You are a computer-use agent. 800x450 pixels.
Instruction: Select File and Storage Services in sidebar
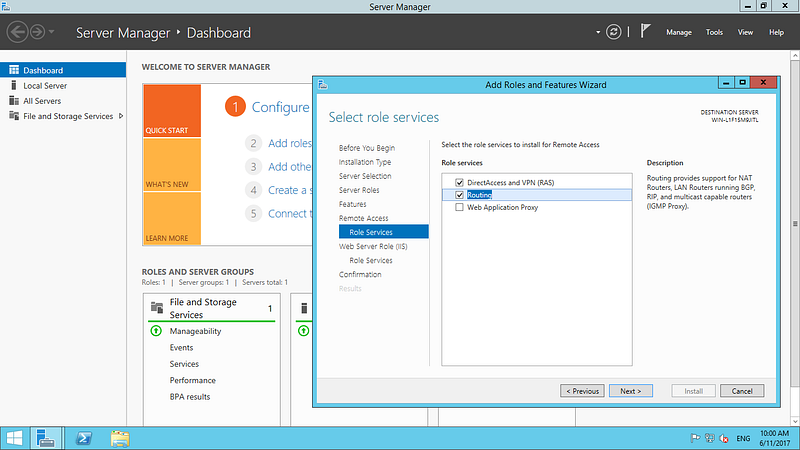pyautogui.click(x=68, y=116)
